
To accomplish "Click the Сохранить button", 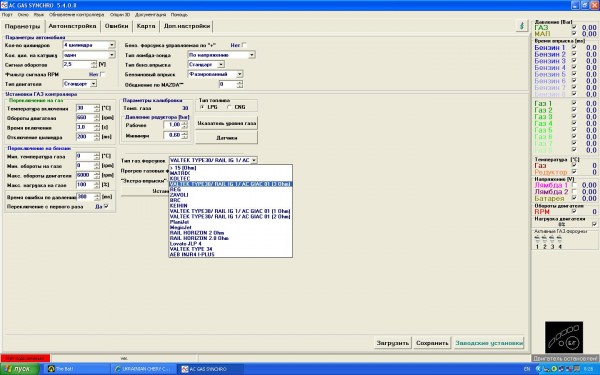I will coord(432,343).
